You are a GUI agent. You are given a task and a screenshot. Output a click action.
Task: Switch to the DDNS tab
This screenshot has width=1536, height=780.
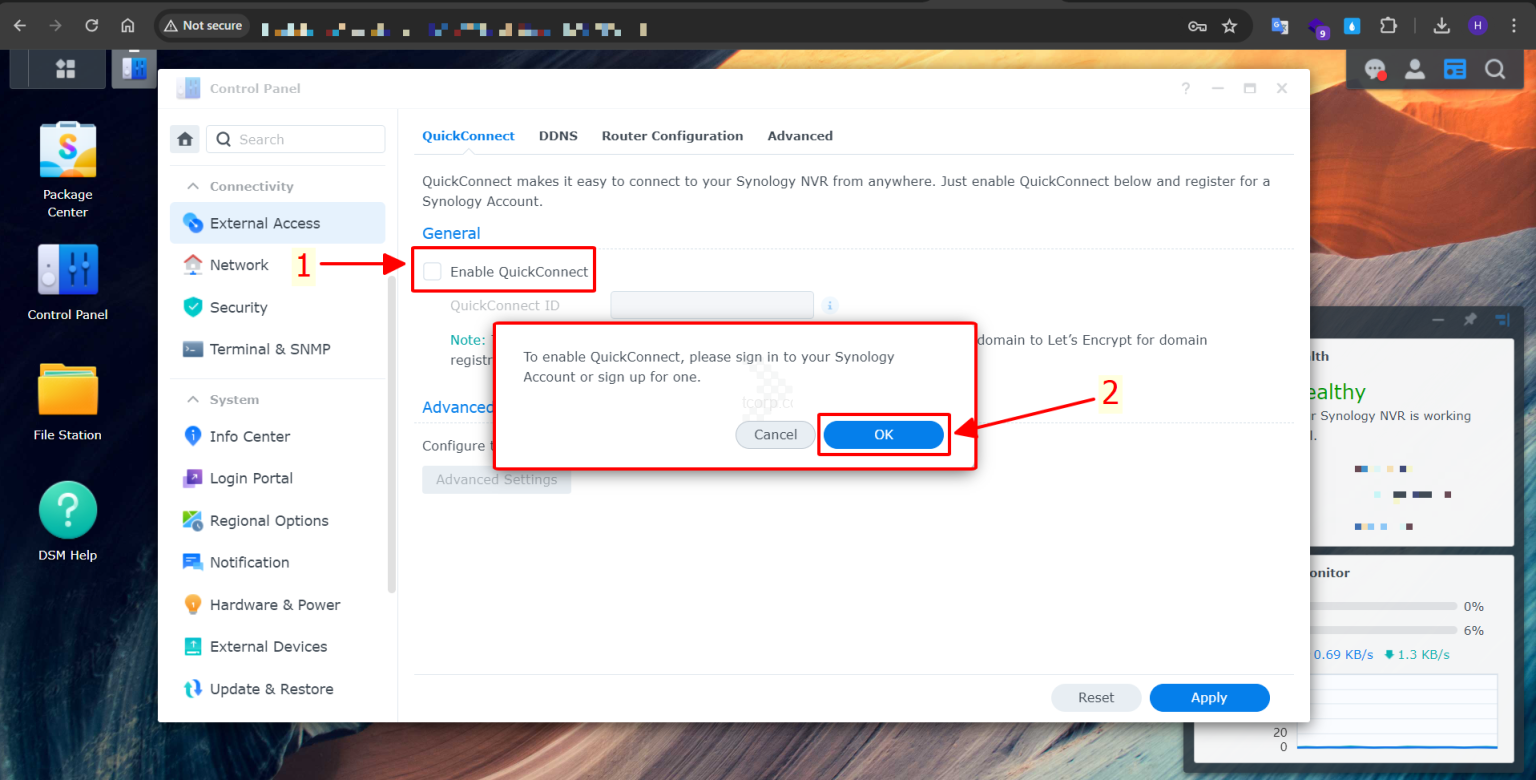click(x=558, y=135)
